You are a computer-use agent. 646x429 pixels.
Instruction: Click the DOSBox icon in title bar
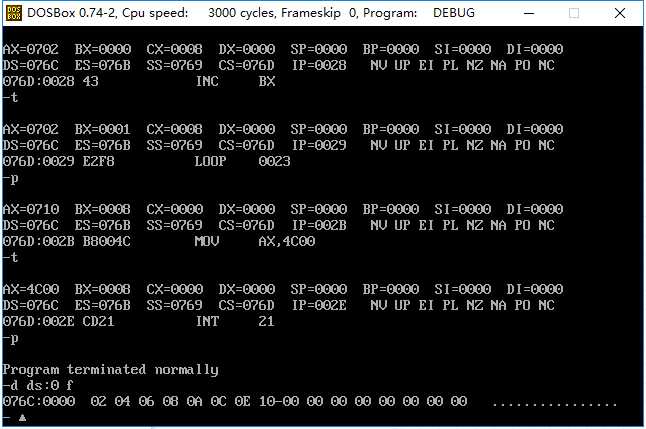(x=14, y=13)
